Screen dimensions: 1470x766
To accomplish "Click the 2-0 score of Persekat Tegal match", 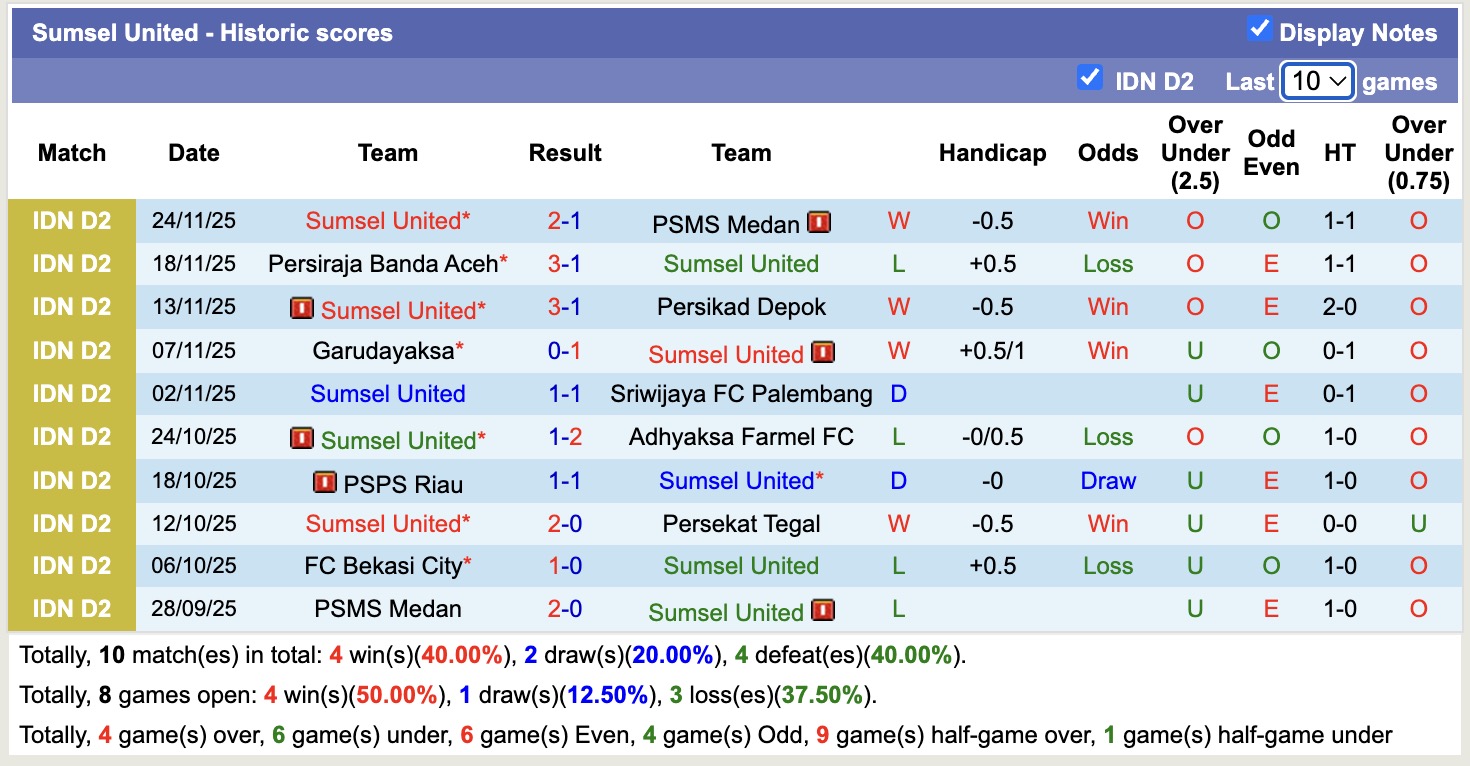I will pos(564,524).
